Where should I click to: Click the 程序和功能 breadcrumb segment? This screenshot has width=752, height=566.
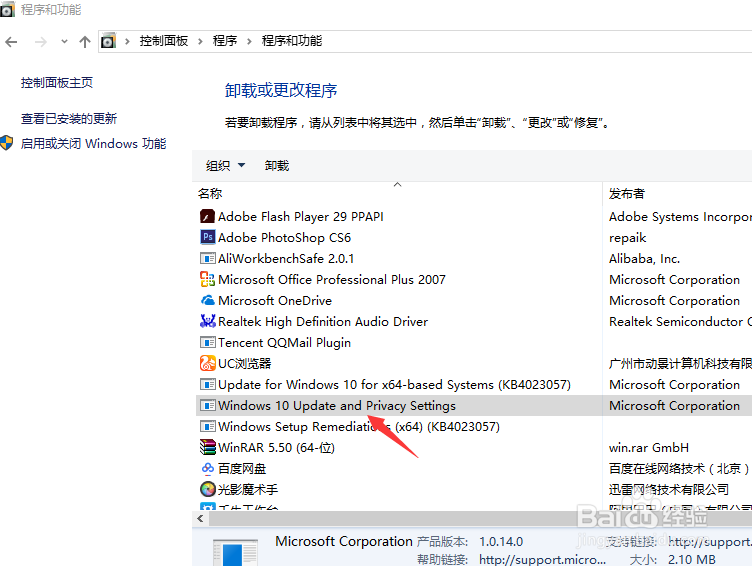pos(292,41)
